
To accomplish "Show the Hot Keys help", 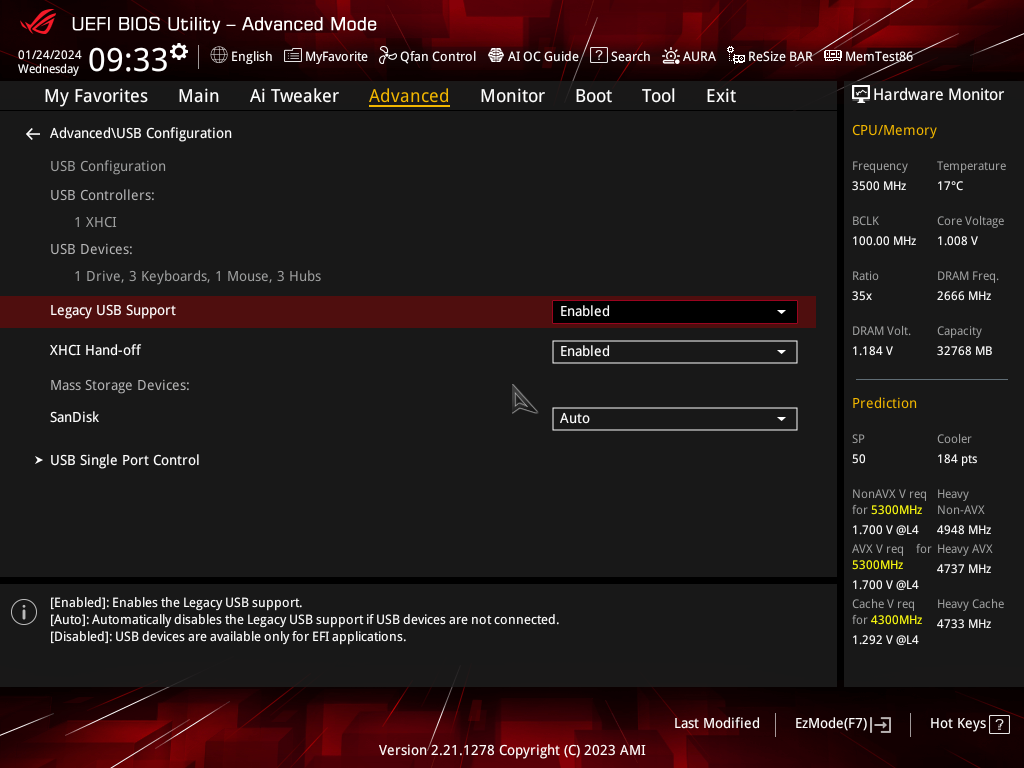I will click(968, 723).
